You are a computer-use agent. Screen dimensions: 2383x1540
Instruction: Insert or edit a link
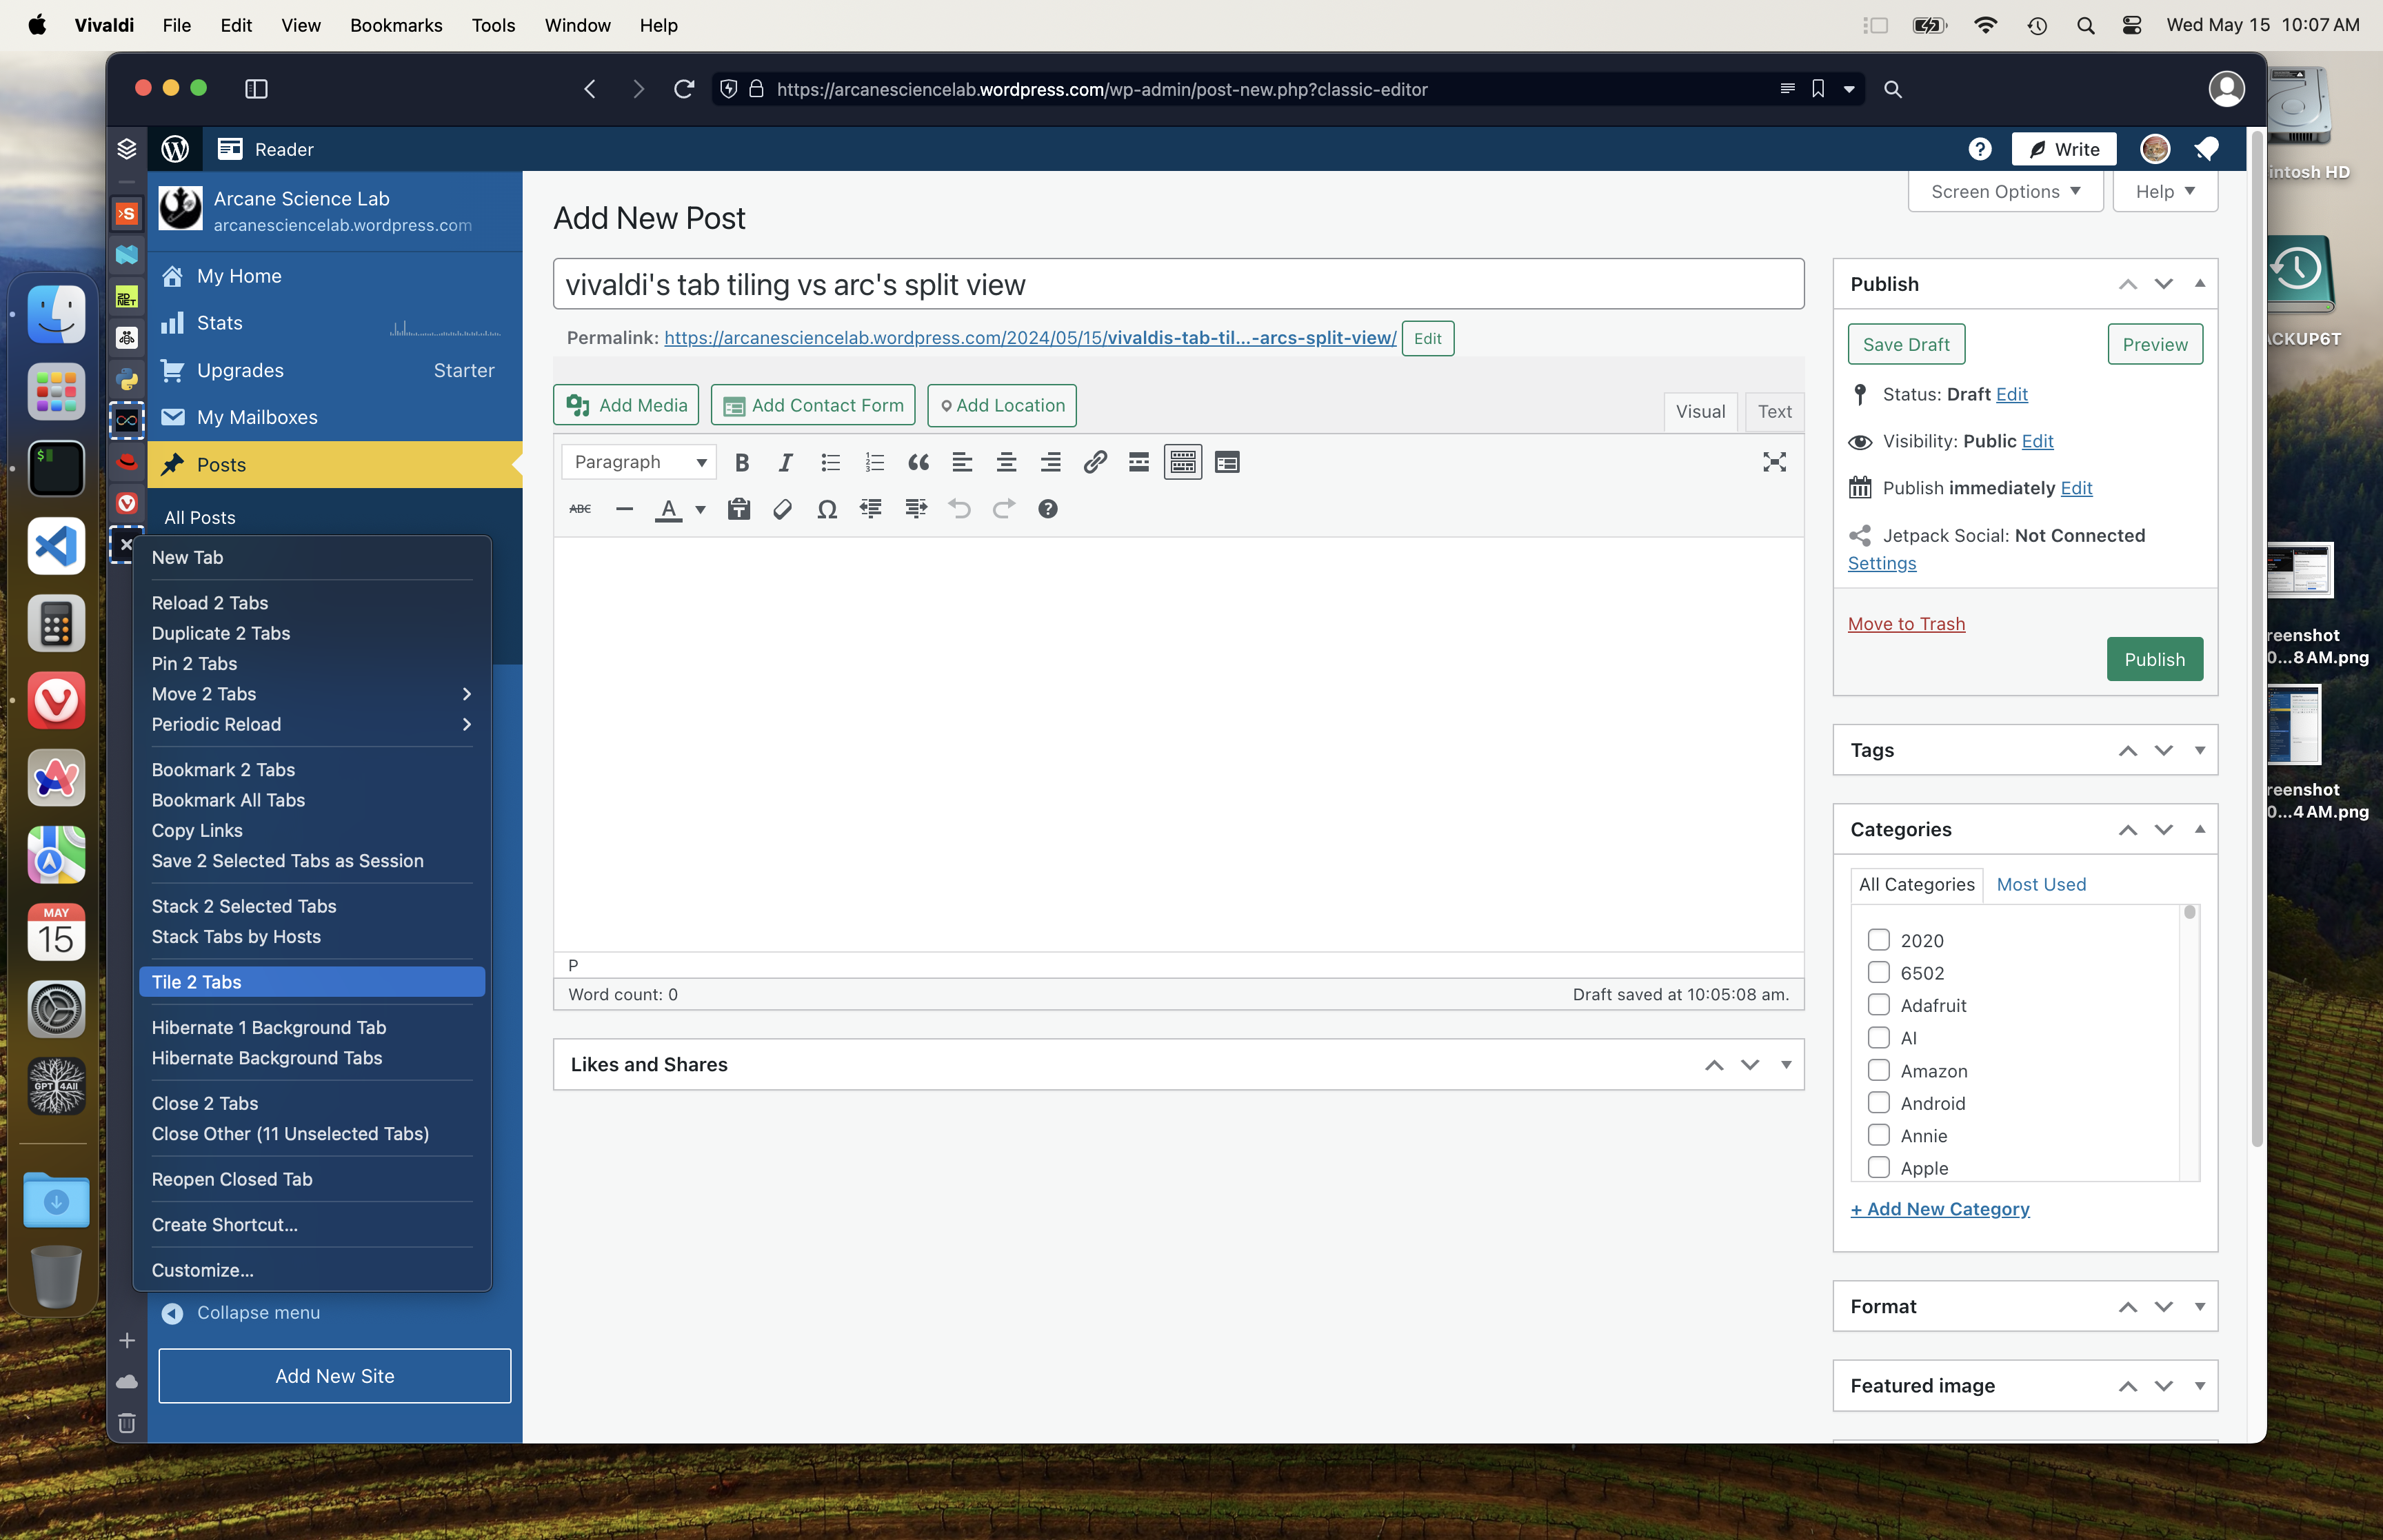pyautogui.click(x=1095, y=462)
